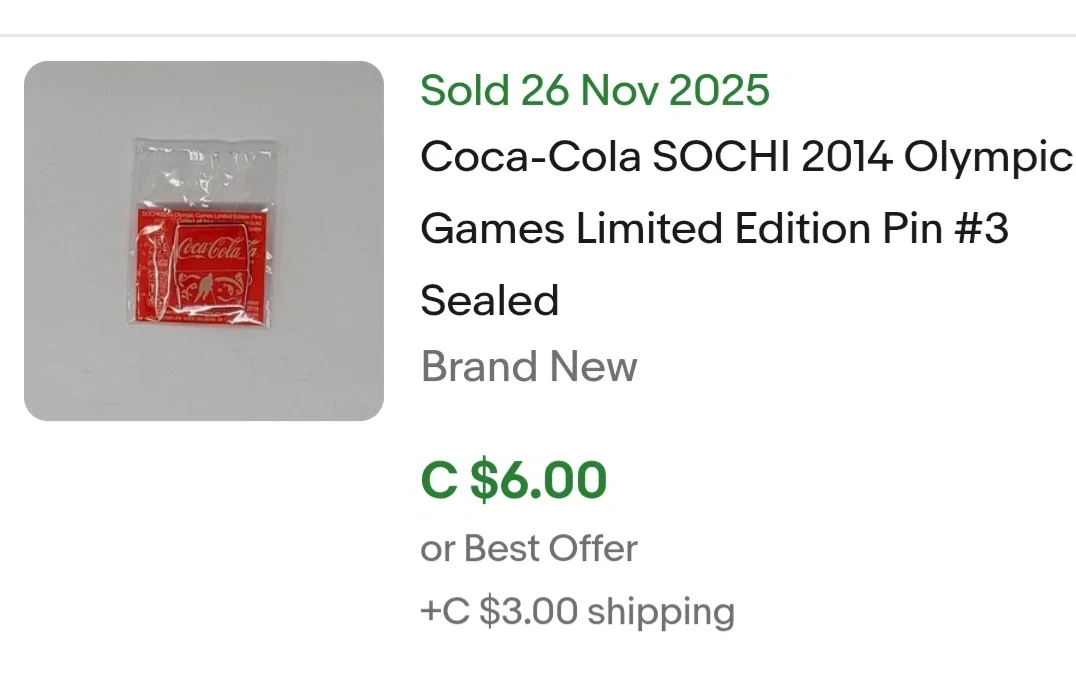Click the word "shipping" under the price

pos(661,611)
